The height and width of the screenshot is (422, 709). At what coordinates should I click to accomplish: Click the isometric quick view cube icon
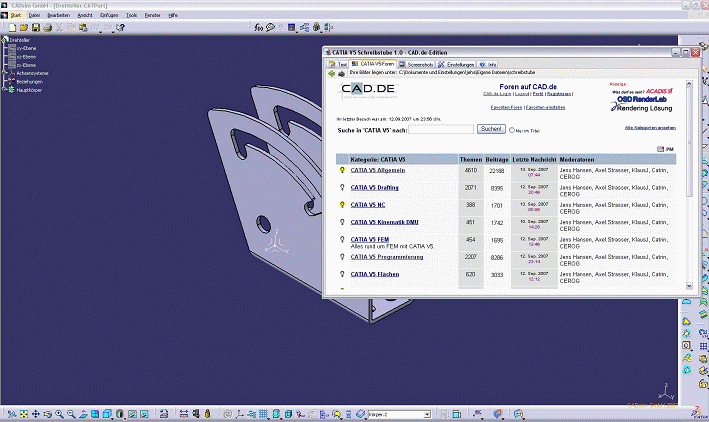coord(107,414)
